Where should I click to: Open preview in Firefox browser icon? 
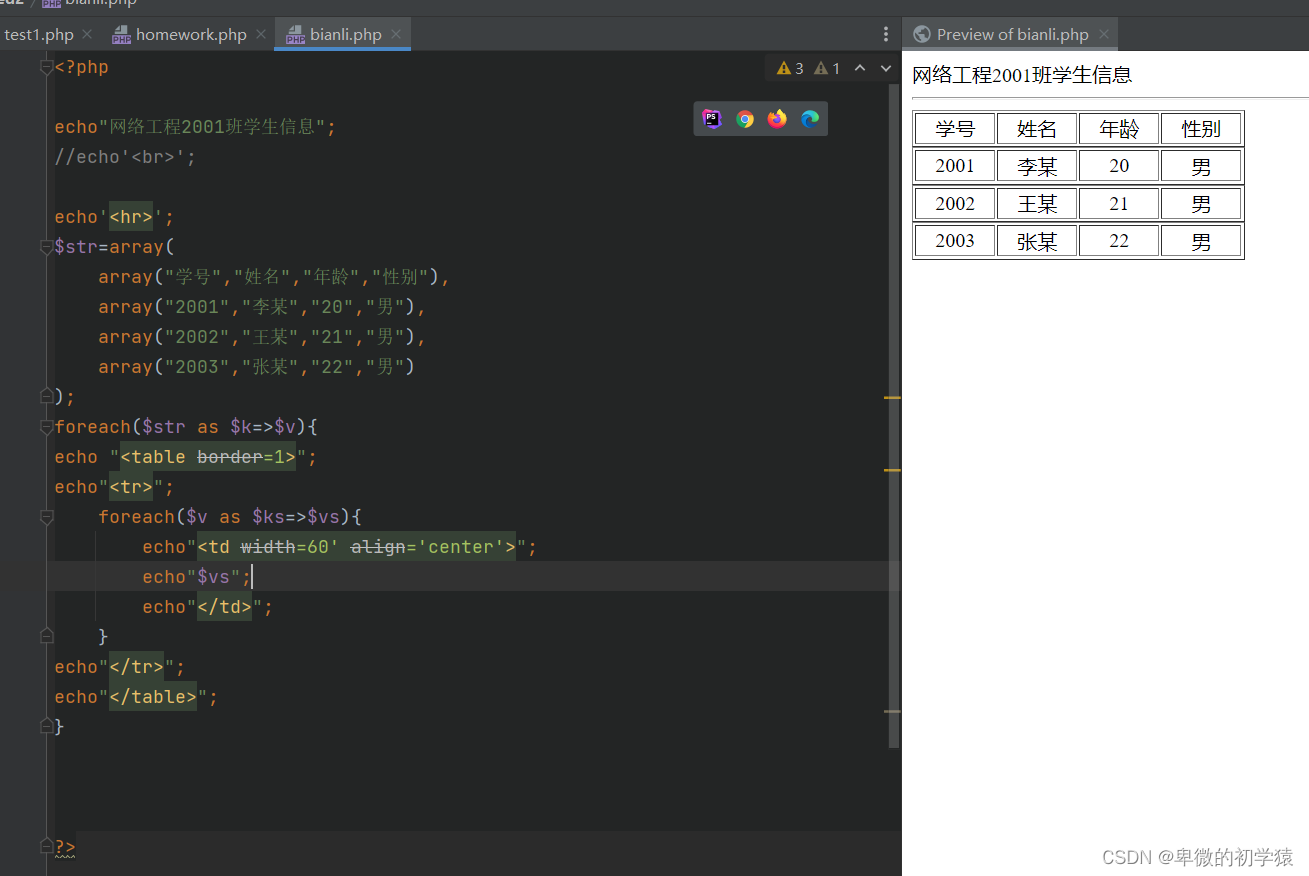pos(777,119)
